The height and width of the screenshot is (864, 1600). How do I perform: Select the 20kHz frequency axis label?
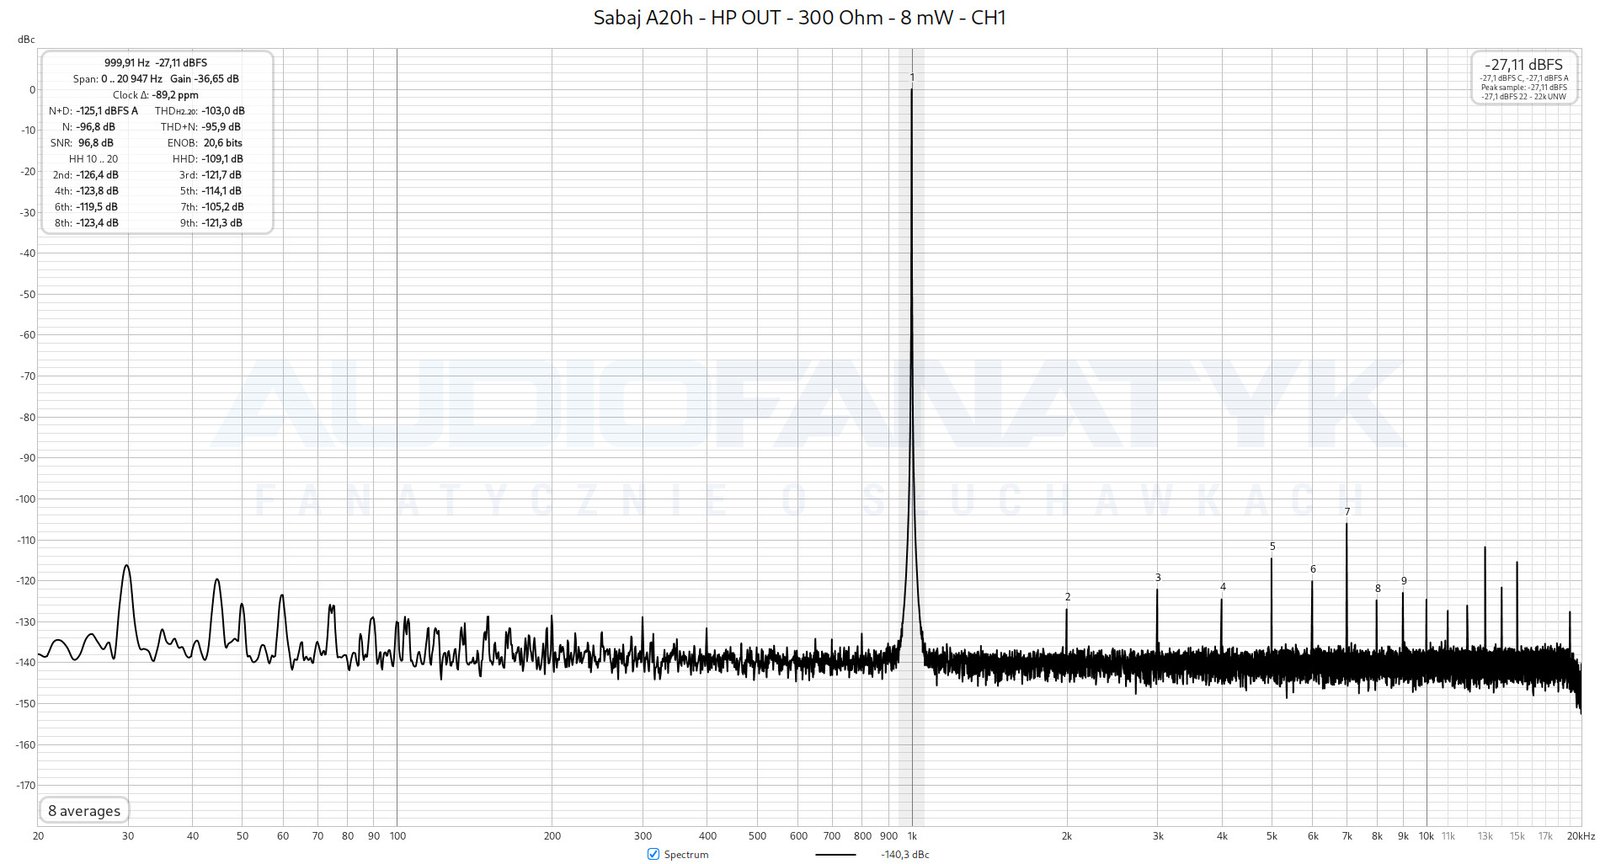coord(1581,836)
